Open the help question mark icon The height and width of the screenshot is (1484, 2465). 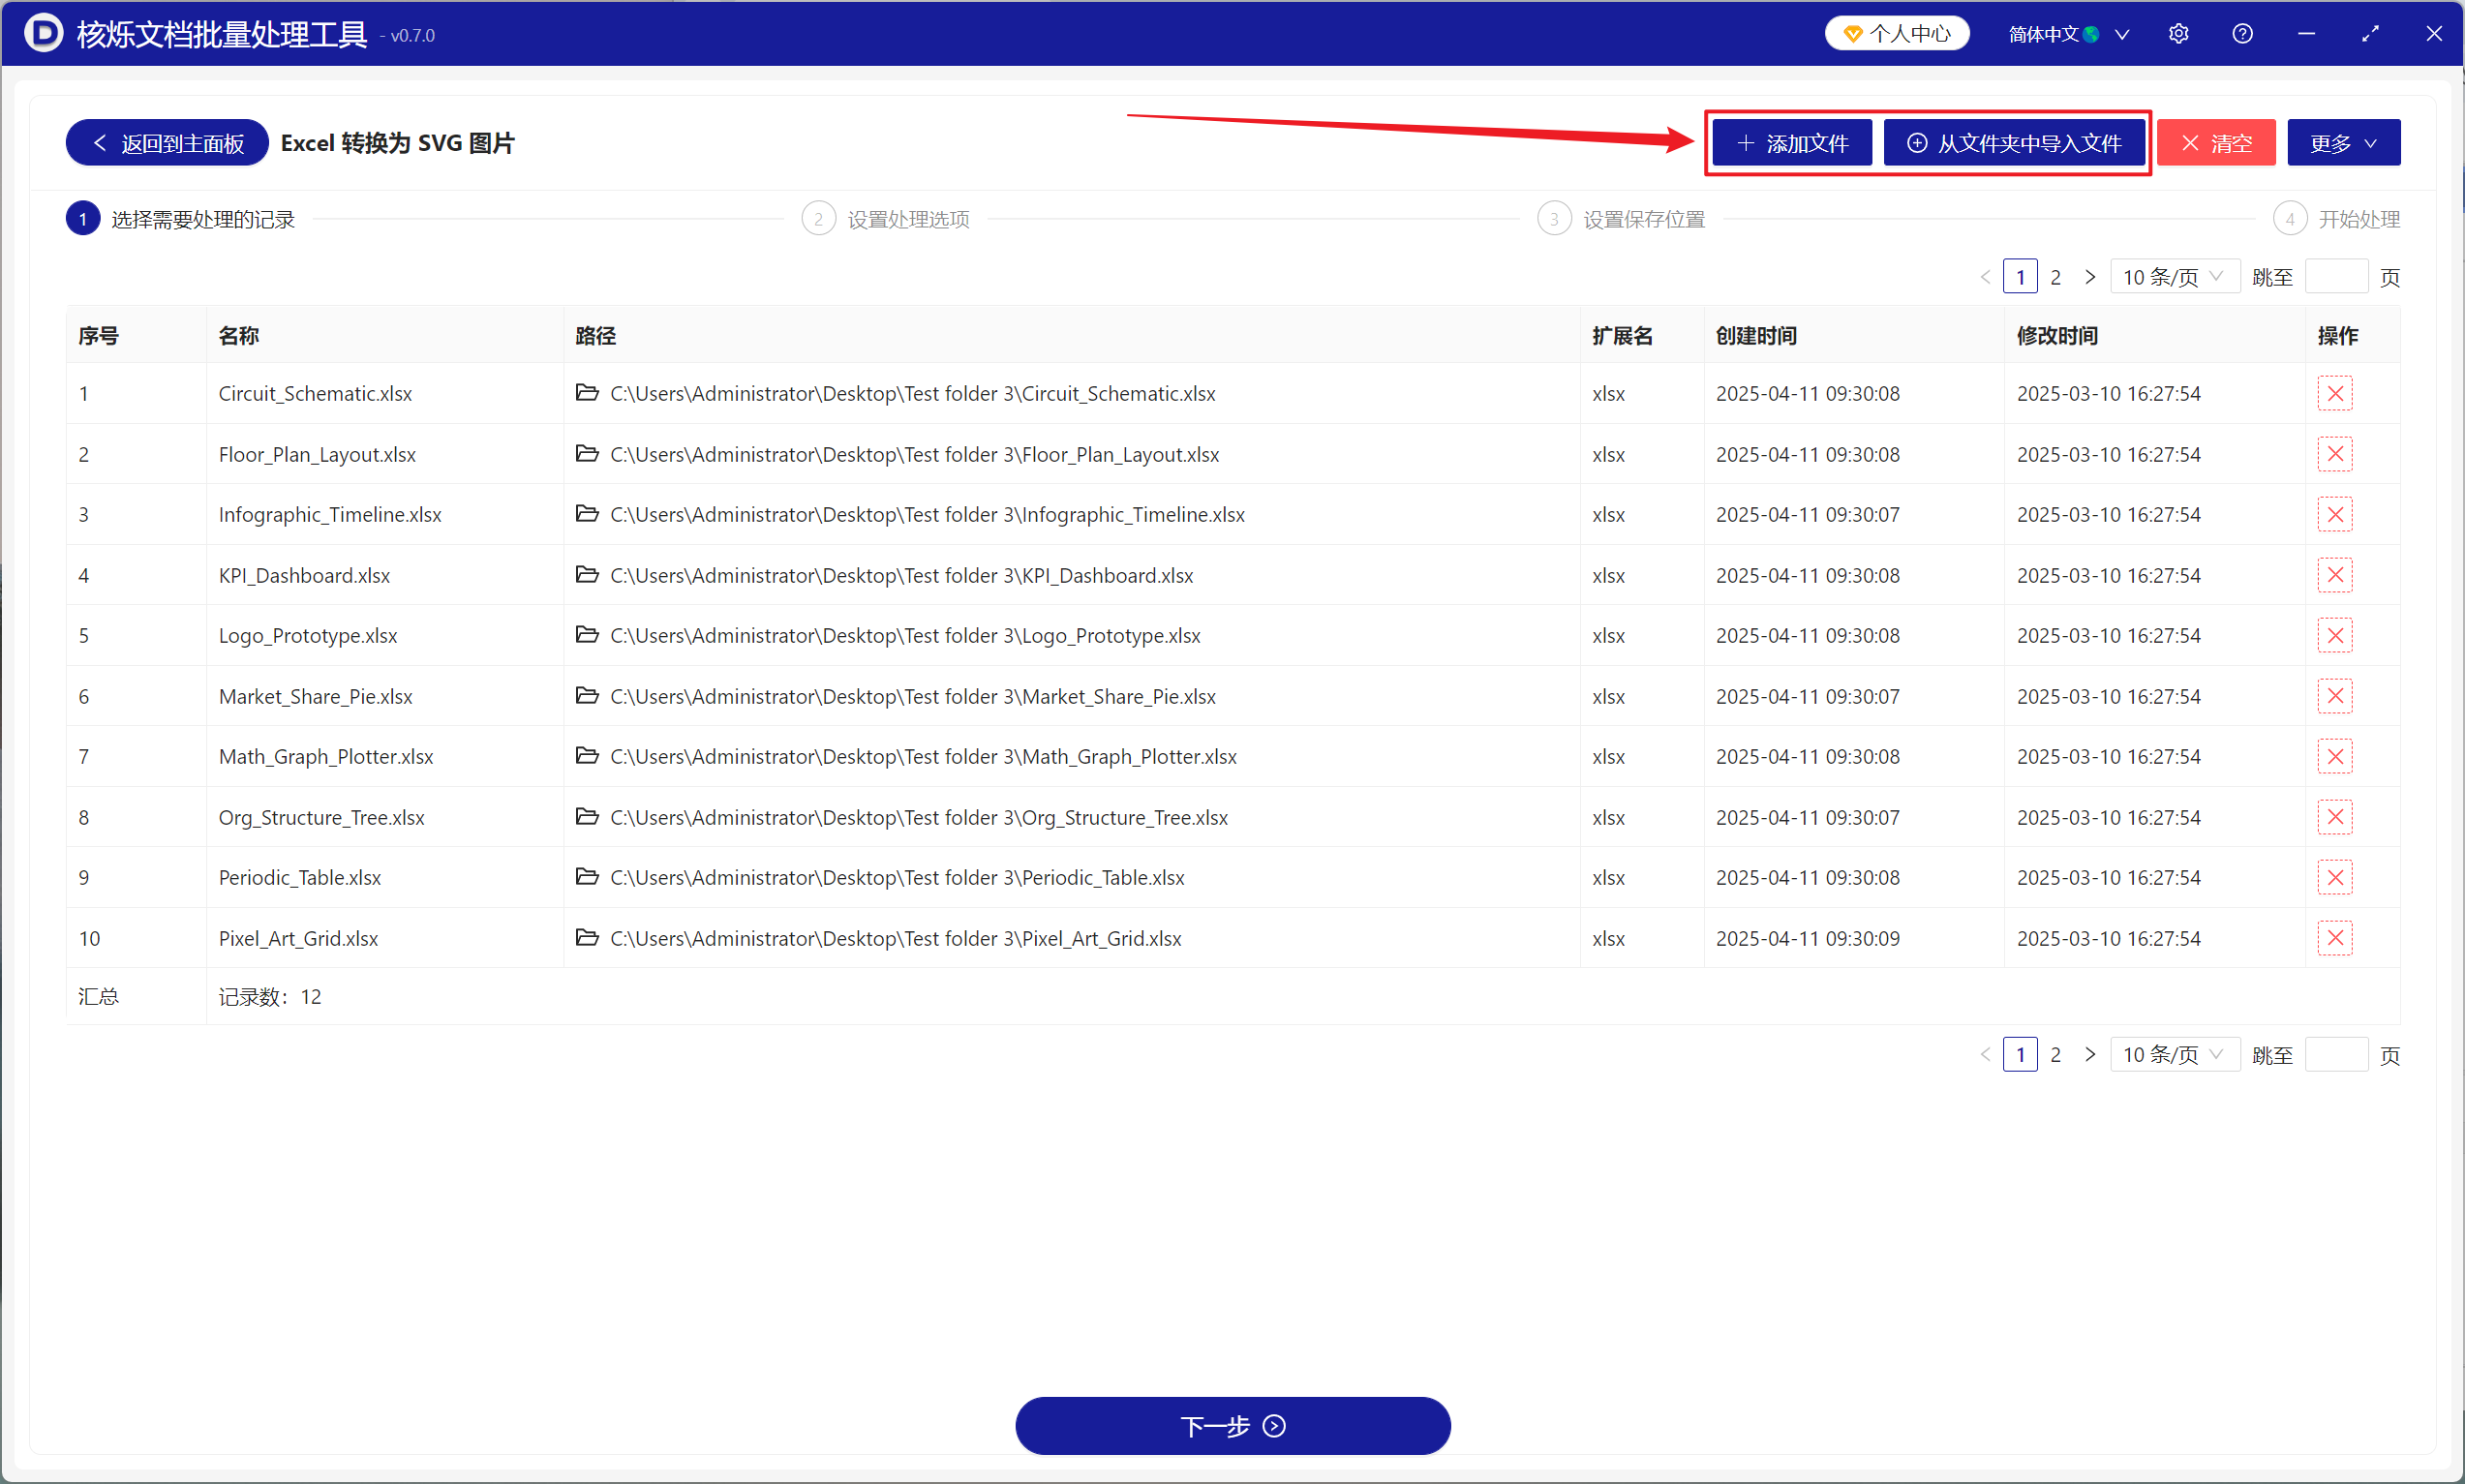(2242, 34)
